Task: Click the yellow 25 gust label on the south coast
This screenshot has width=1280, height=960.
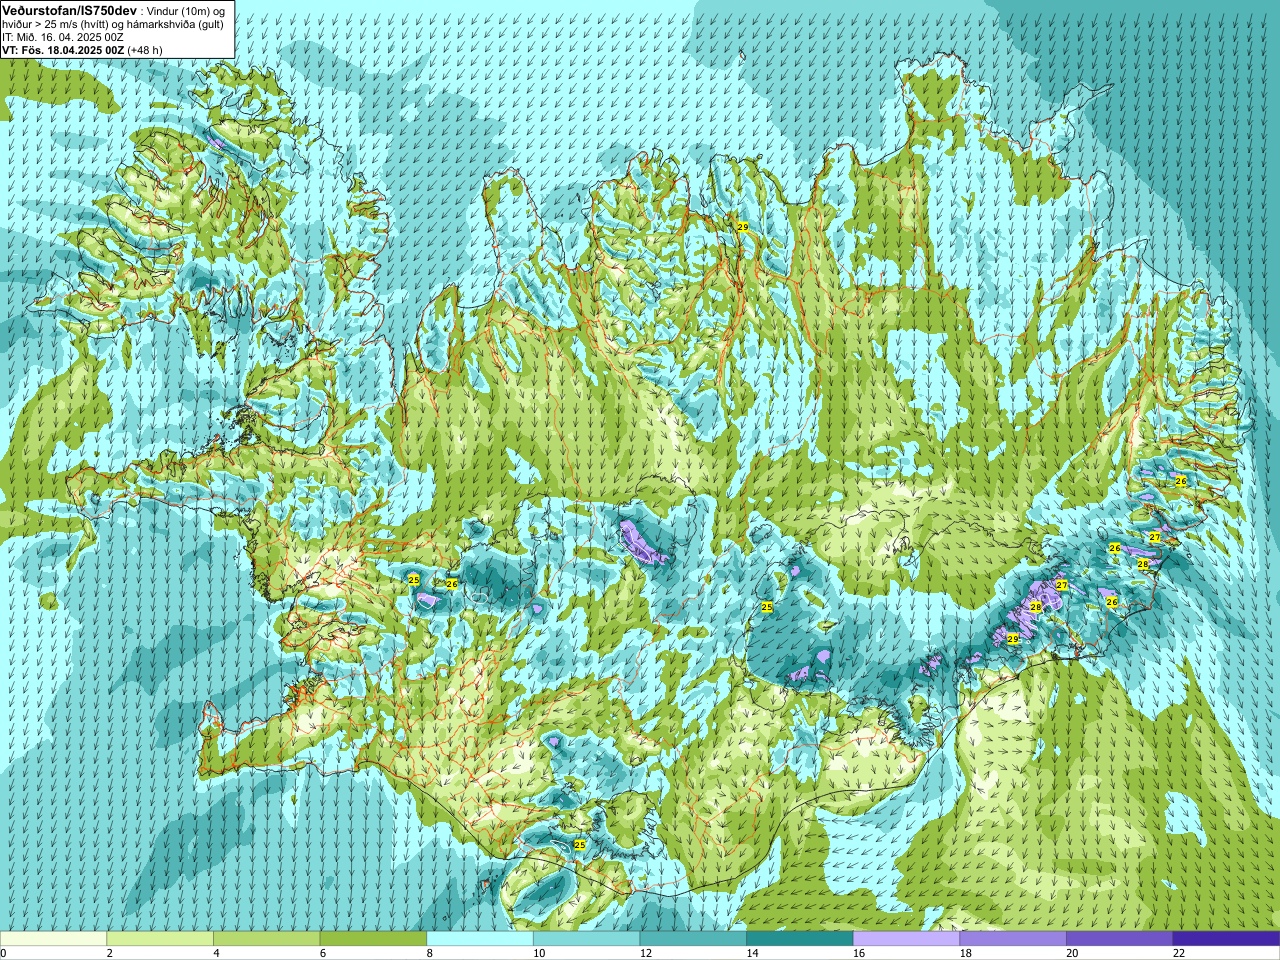Action: [580, 845]
